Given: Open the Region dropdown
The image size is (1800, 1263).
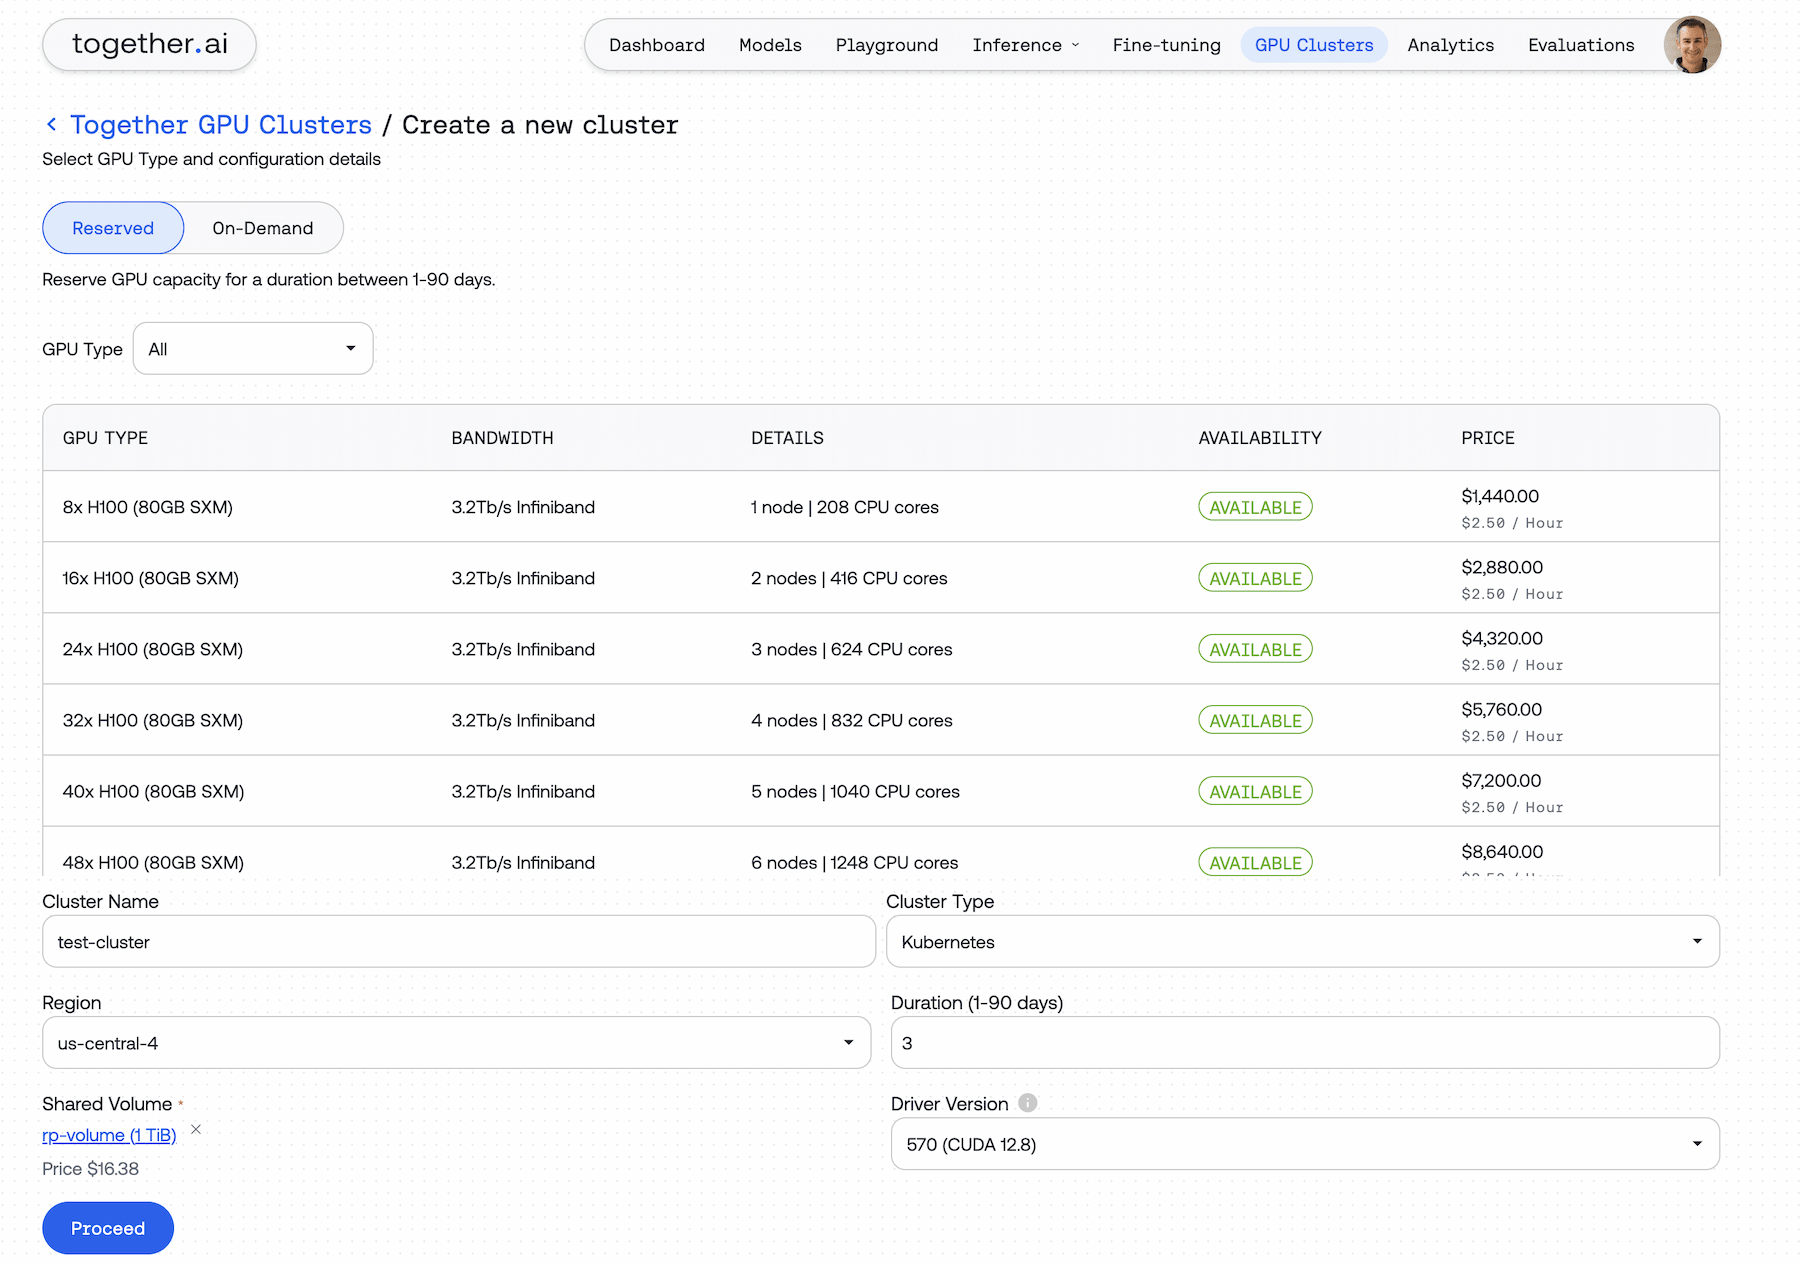Looking at the screenshot, I should click(x=456, y=1043).
